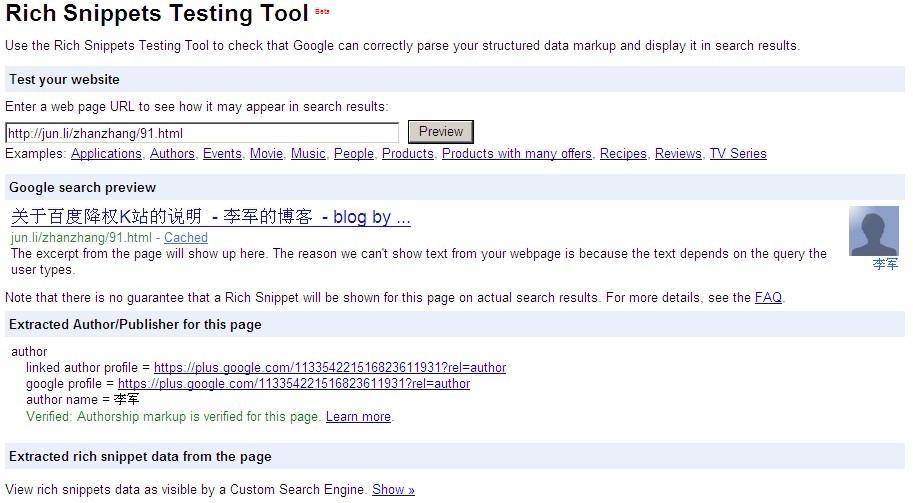
Task: Open the search preview result title
Action: click(x=211, y=217)
